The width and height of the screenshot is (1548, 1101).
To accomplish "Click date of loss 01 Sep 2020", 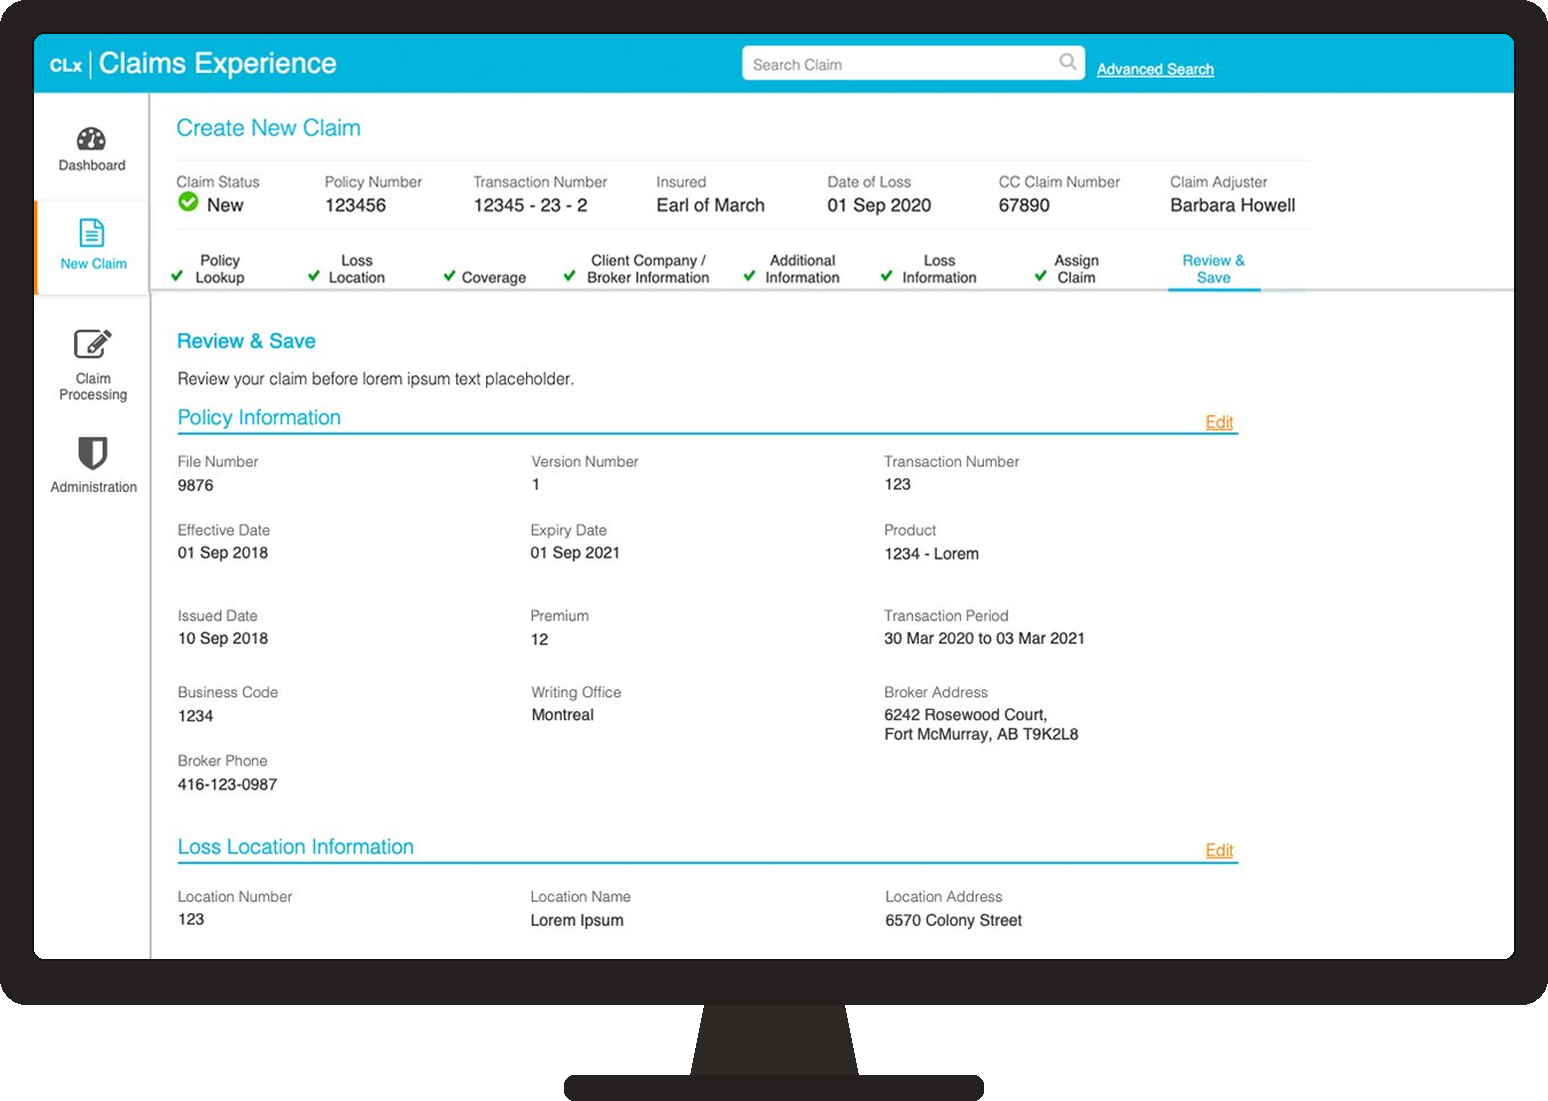I will [x=879, y=205].
